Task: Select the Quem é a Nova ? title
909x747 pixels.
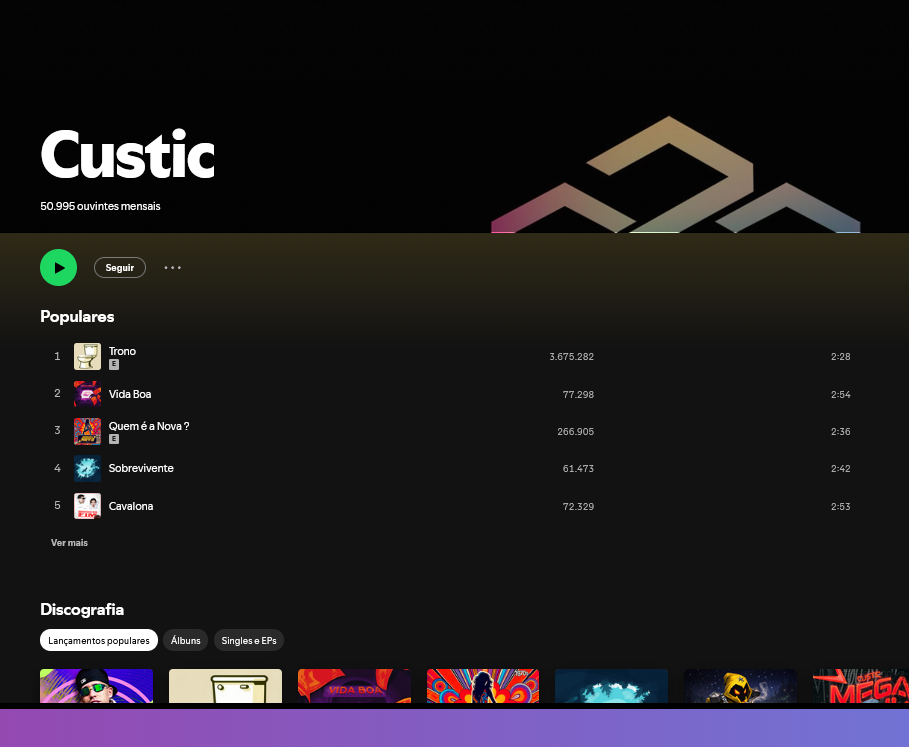Action: click(x=149, y=426)
